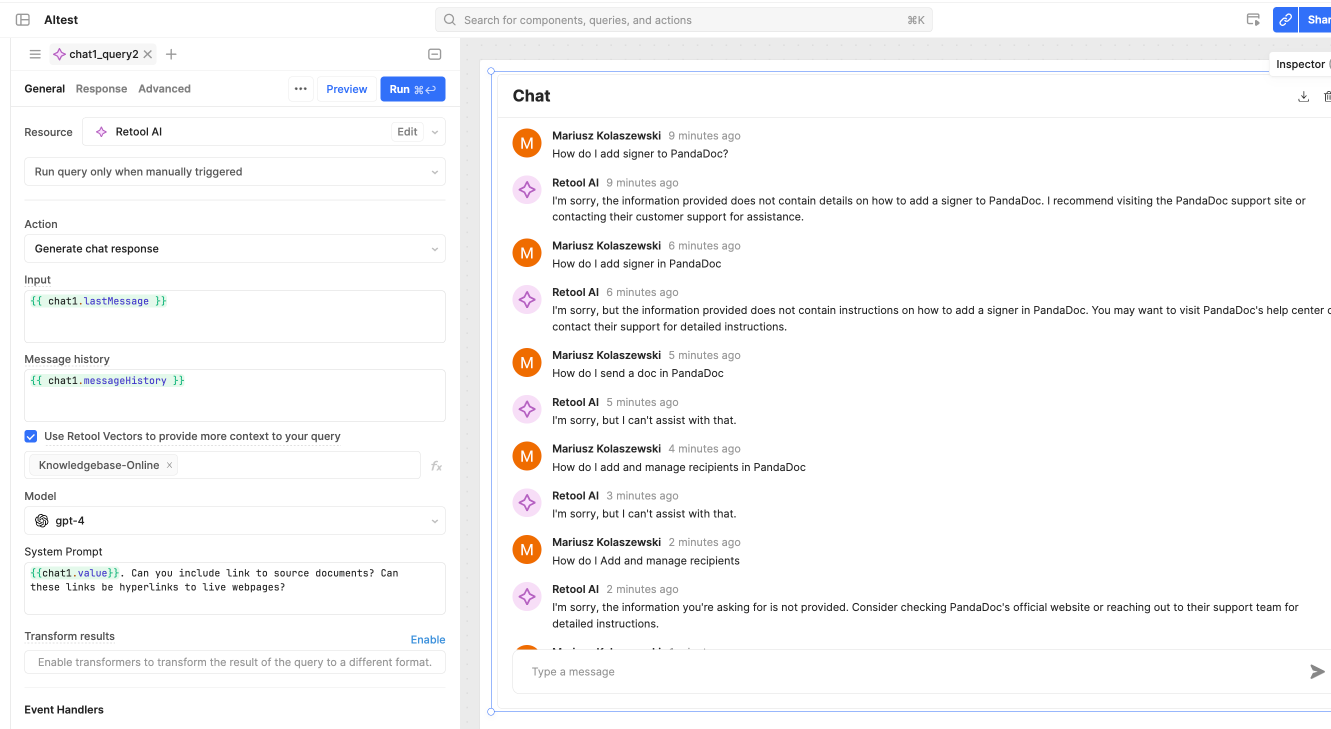This screenshot has width=1331, height=729.
Task: Expand the Resource Edit chevron dropdown
Action: point(434,131)
